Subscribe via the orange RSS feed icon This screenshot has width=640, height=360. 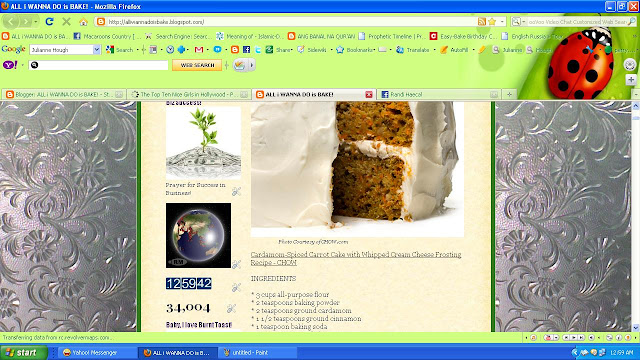(482, 22)
